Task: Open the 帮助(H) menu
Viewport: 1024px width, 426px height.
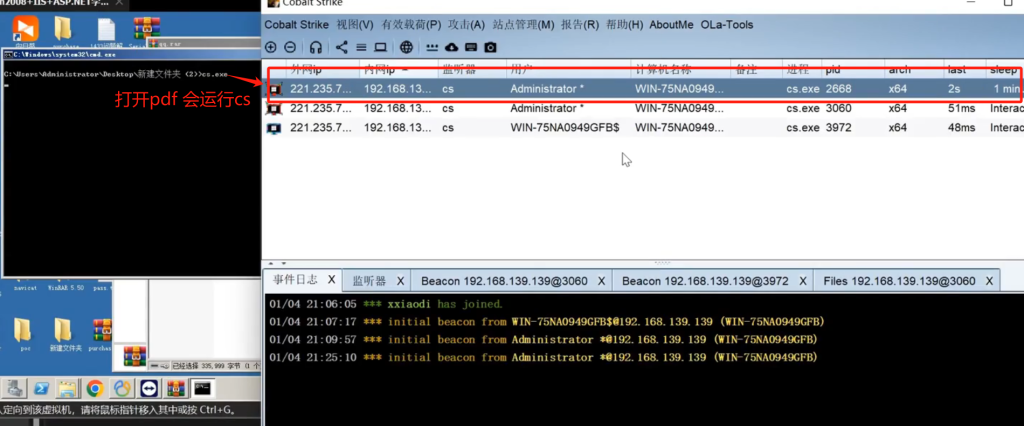Action: [x=624, y=25]
